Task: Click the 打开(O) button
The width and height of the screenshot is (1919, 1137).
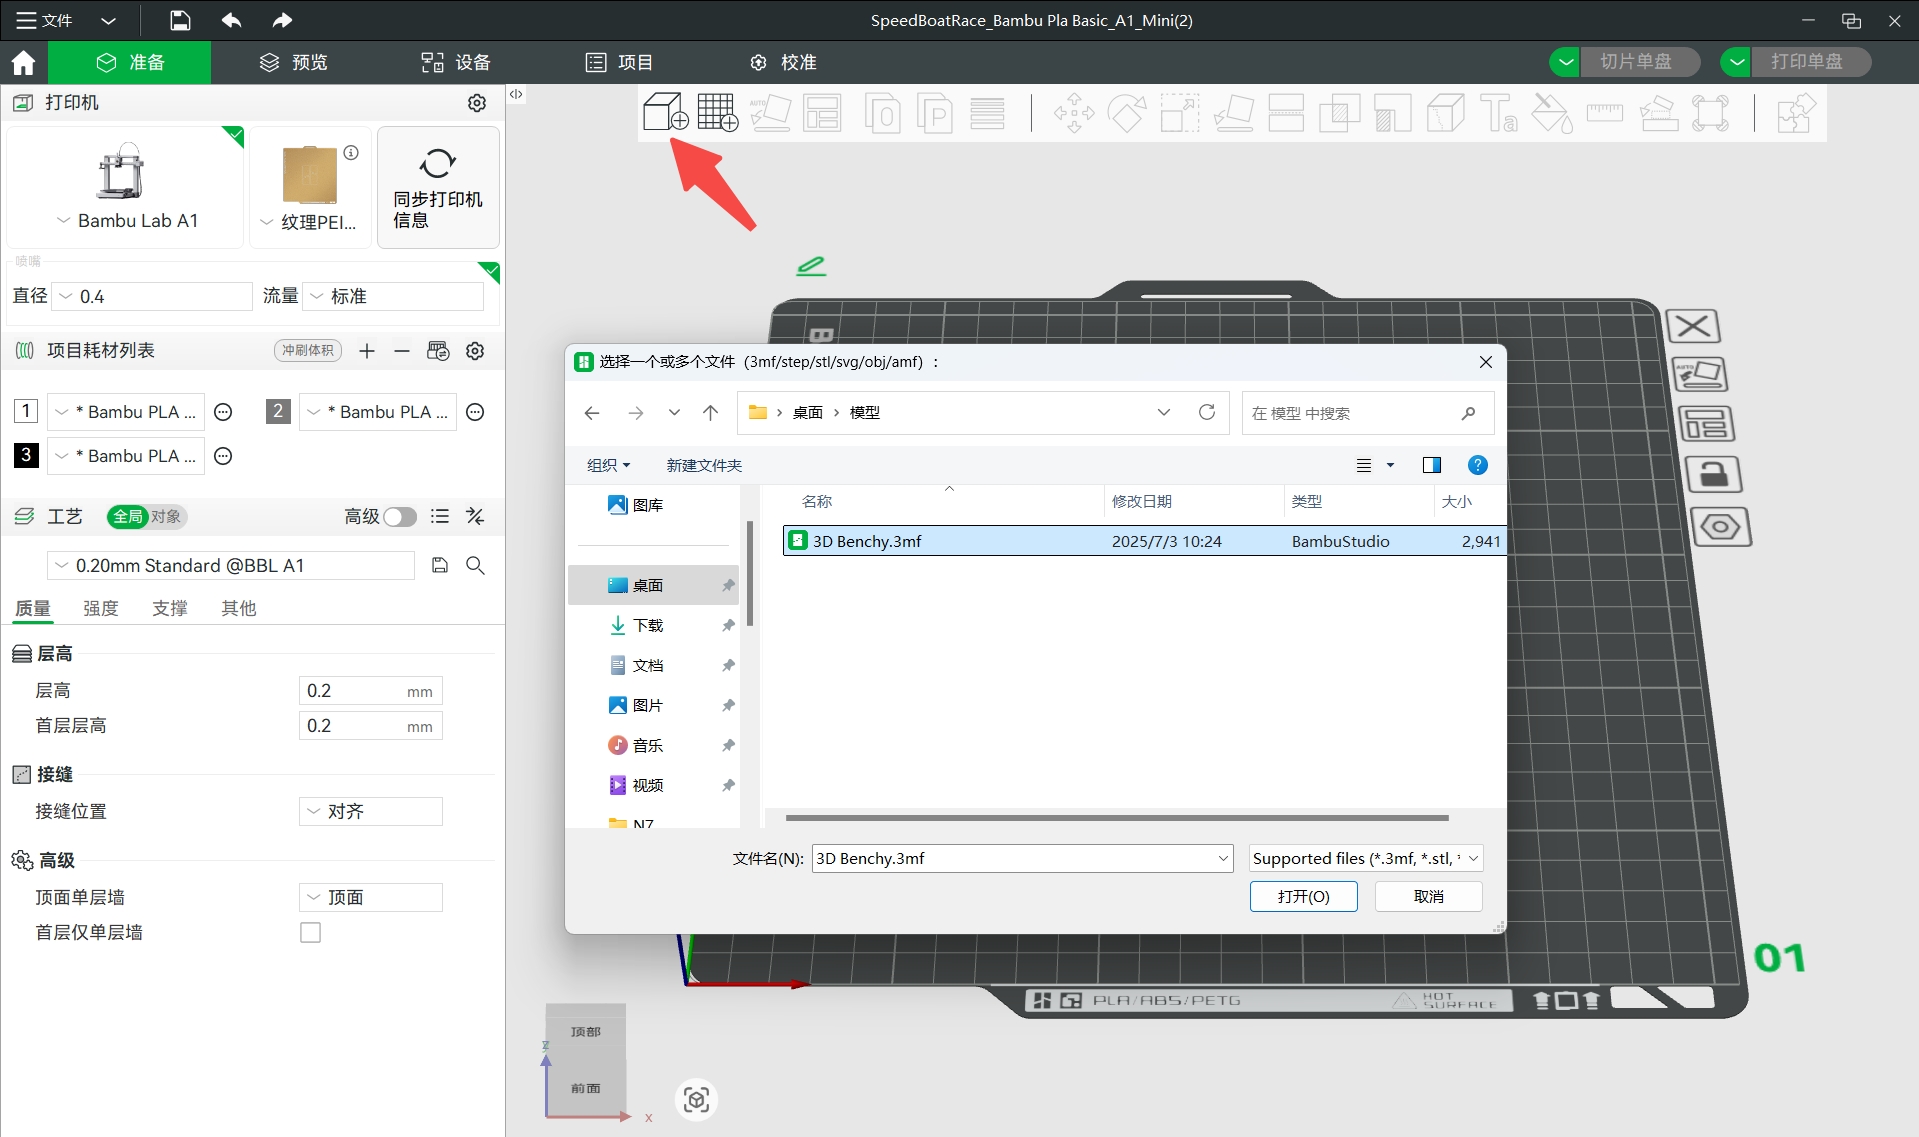Action: [x=1304, y=897]
